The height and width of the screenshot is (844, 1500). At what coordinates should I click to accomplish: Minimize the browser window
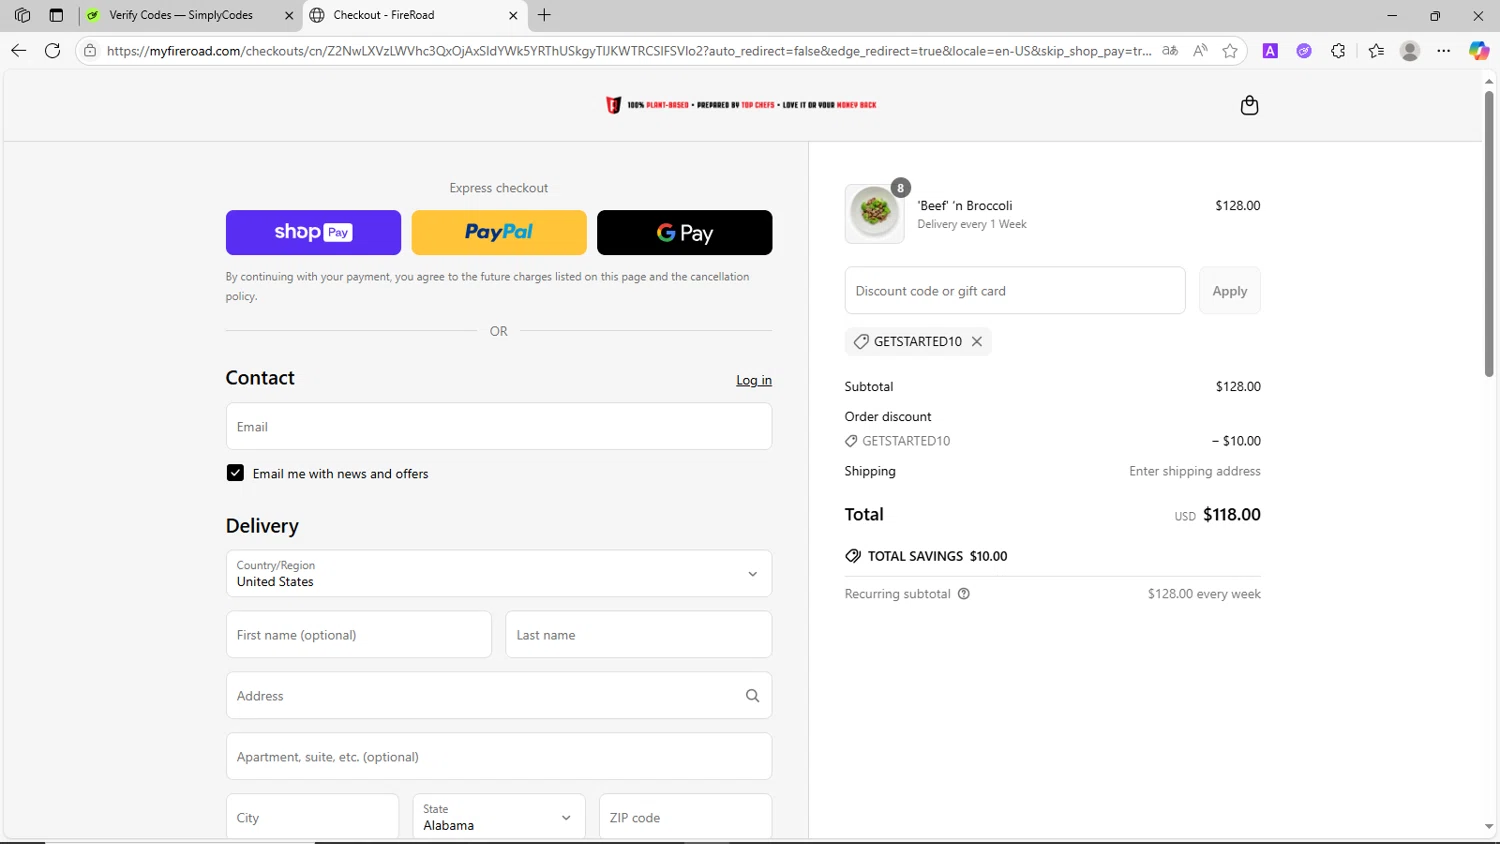pos(1392,15)
